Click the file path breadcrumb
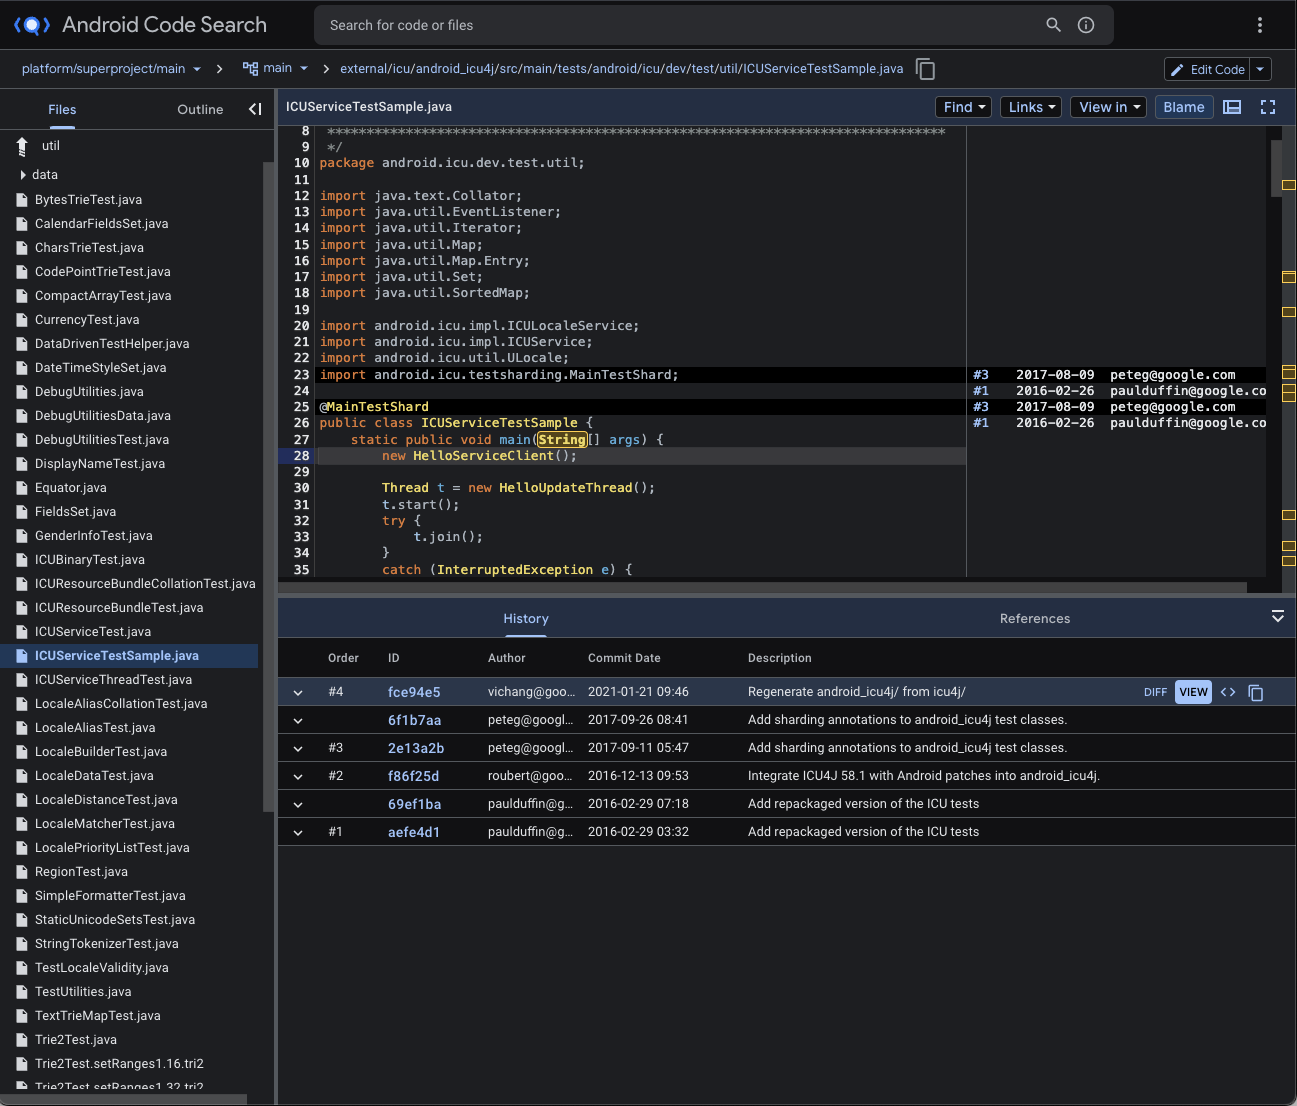Screen dimensions: 1297x1106 (x=621, y=69)
